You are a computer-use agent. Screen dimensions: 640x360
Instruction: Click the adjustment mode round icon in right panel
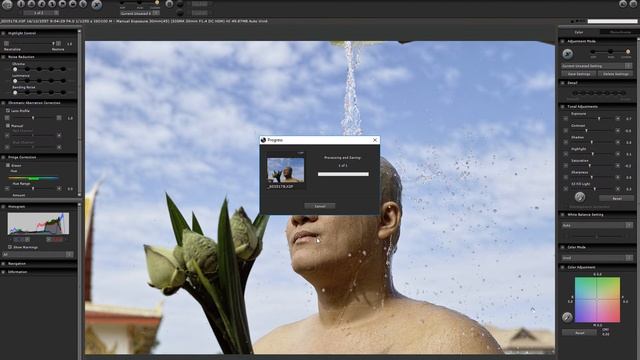(567, 53)
